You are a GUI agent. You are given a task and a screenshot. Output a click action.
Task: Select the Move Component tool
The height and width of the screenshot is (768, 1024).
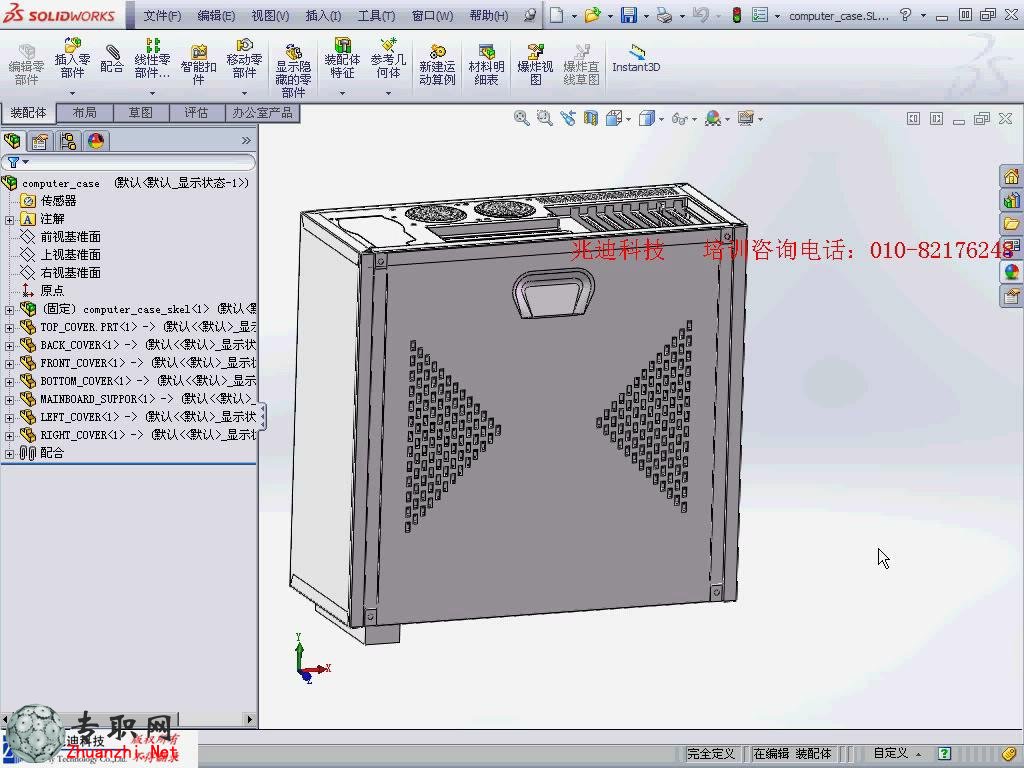click(x=244, y=59)
